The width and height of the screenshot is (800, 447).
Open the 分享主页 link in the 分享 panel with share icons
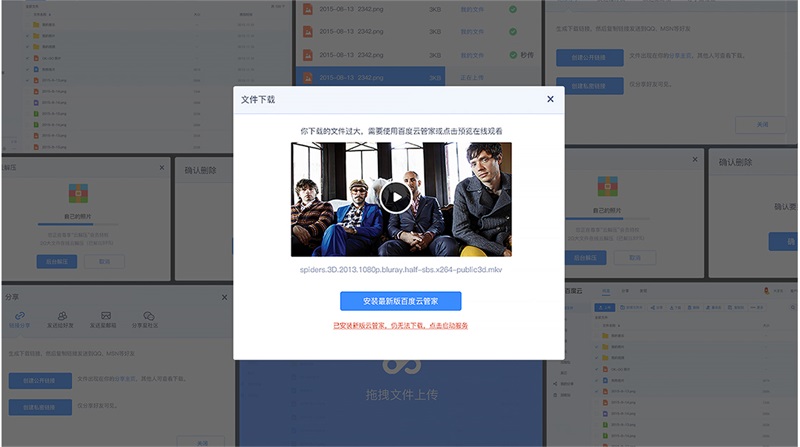[x=125, y=379]
